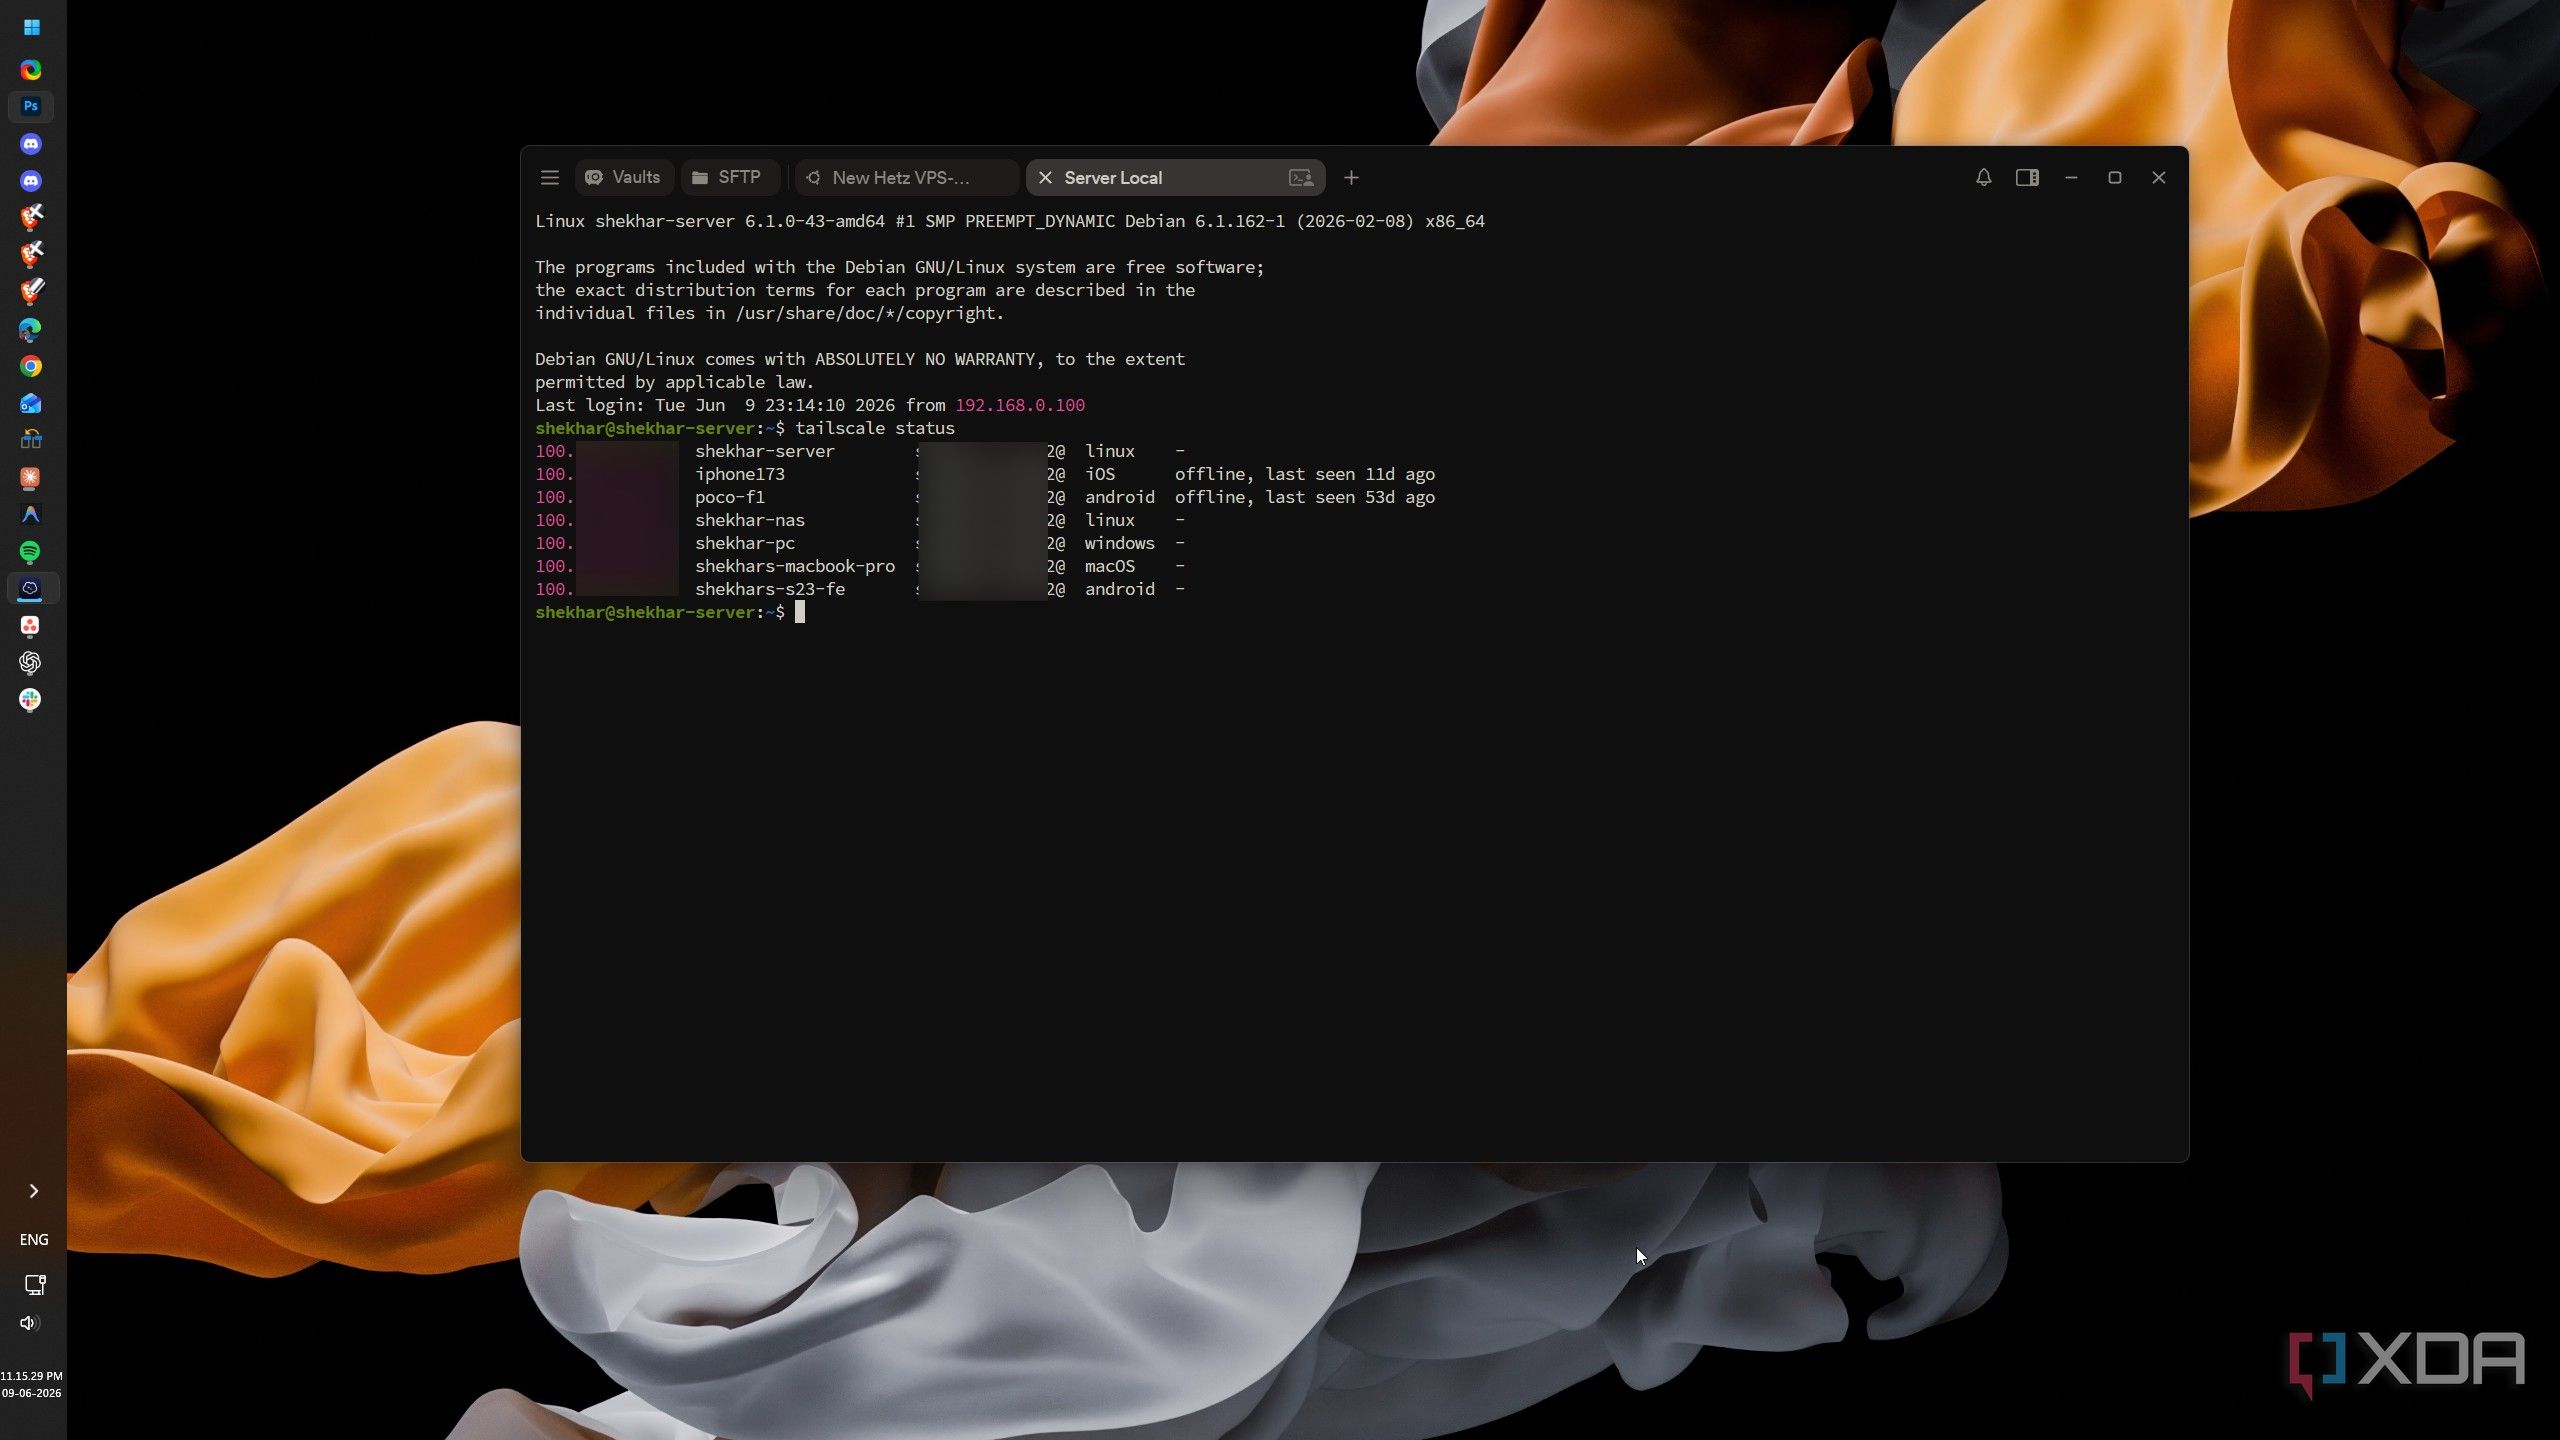Open Photoshop from the taskbar
2560x1440 pixels.
point(31,106)
